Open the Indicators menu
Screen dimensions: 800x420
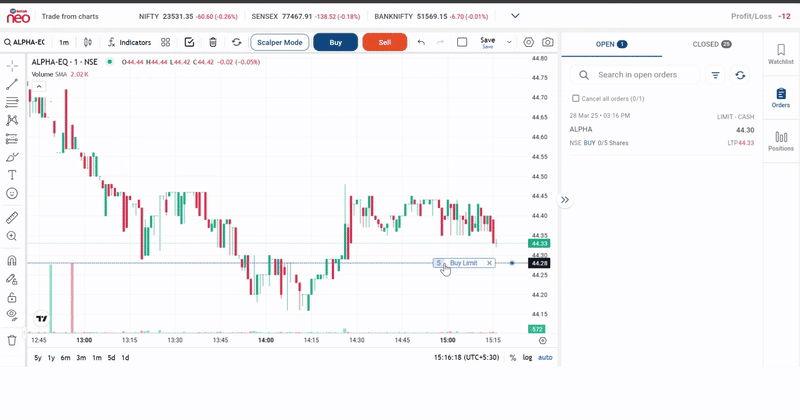129,42
